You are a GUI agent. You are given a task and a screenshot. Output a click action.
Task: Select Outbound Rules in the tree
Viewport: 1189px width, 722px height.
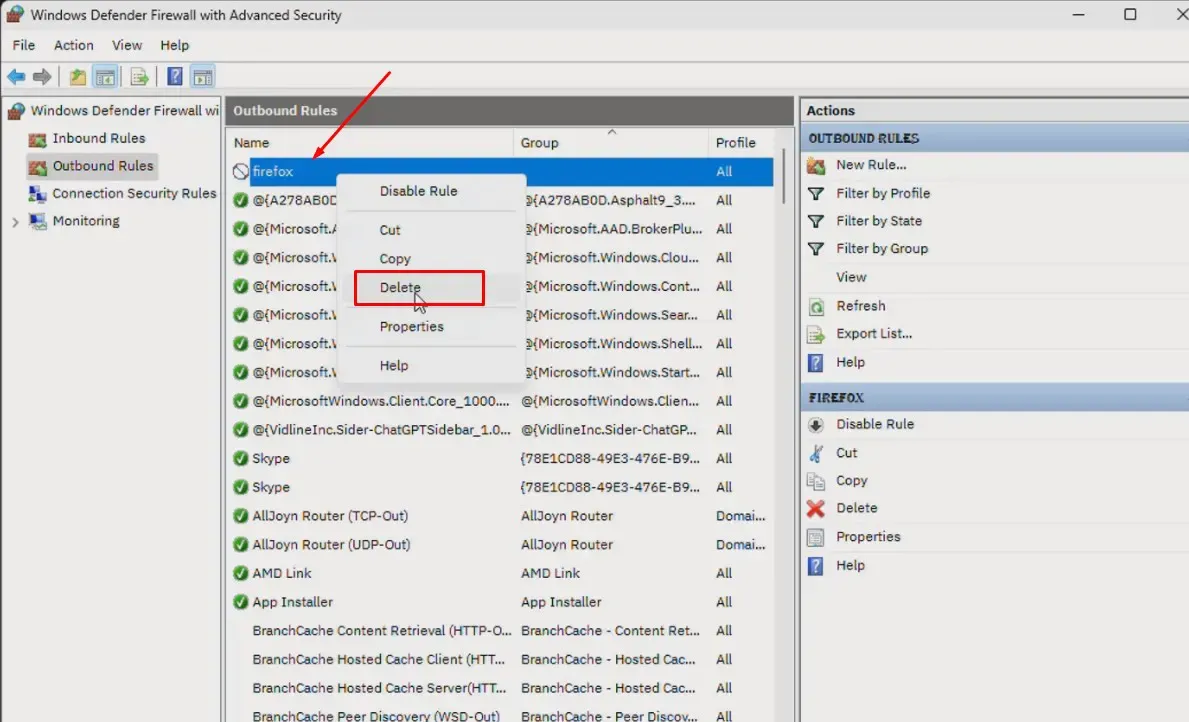102,166
